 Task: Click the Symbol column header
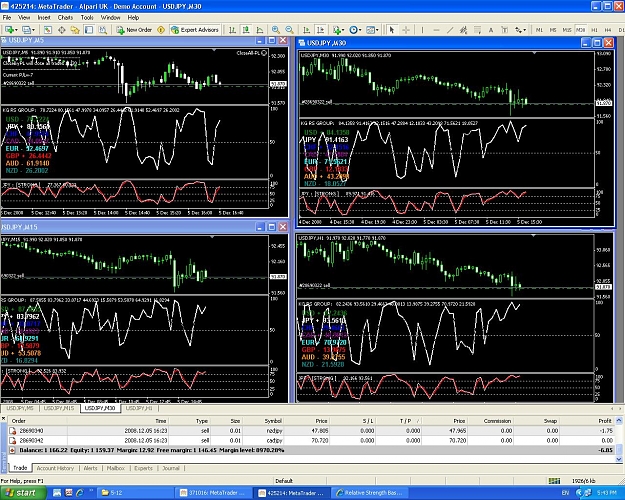pyautogui.click(x=273, y=421)
